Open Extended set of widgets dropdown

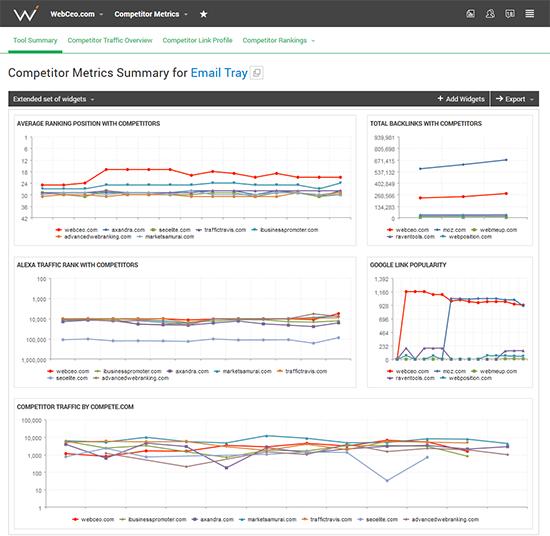coord(54,99)
